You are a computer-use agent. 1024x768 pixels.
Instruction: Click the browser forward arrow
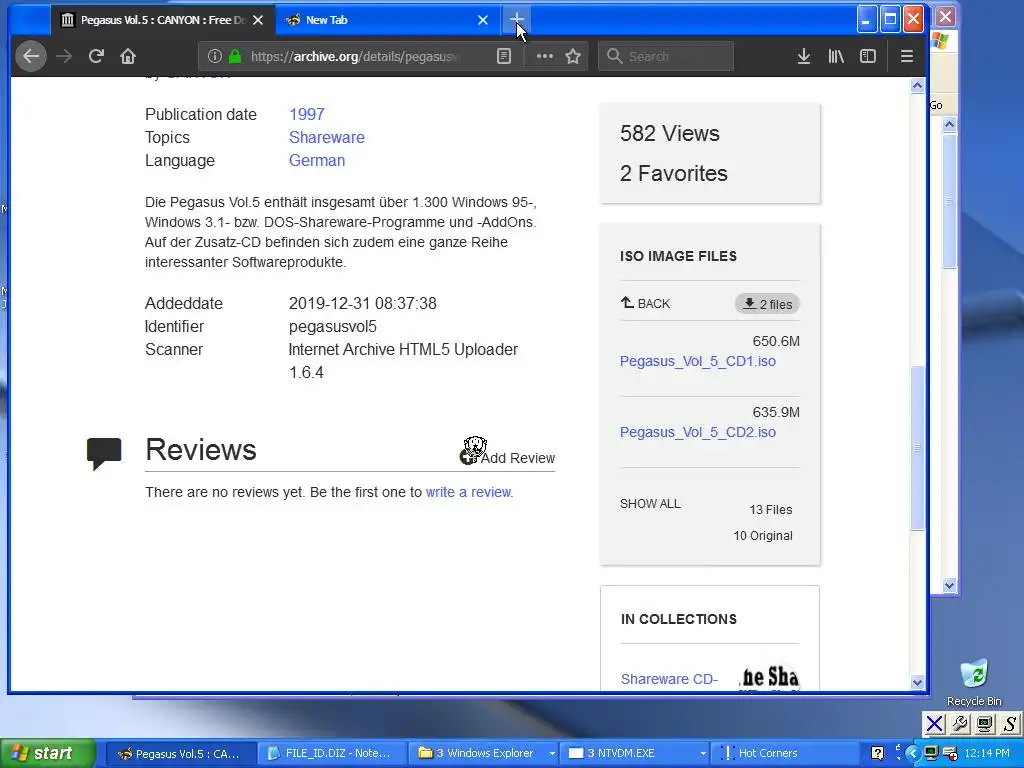(64, 56)
